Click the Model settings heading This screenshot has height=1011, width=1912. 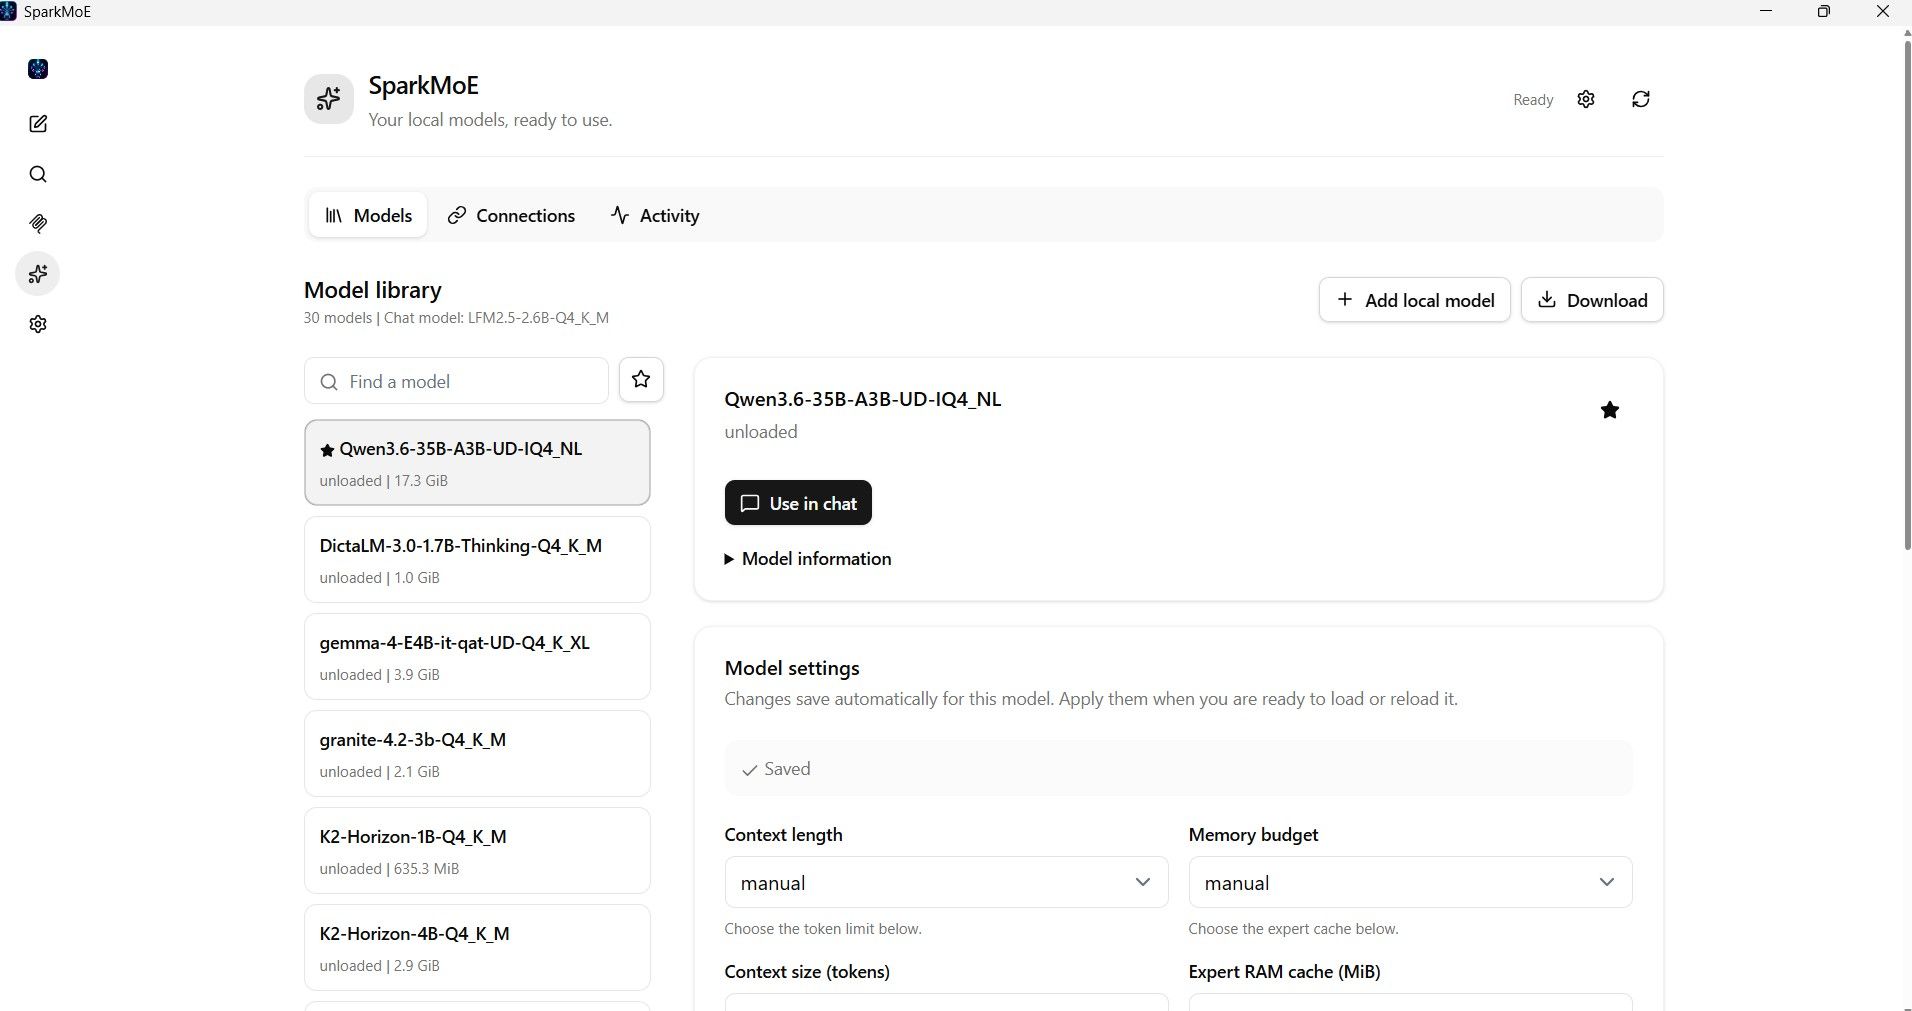point(792,668)
